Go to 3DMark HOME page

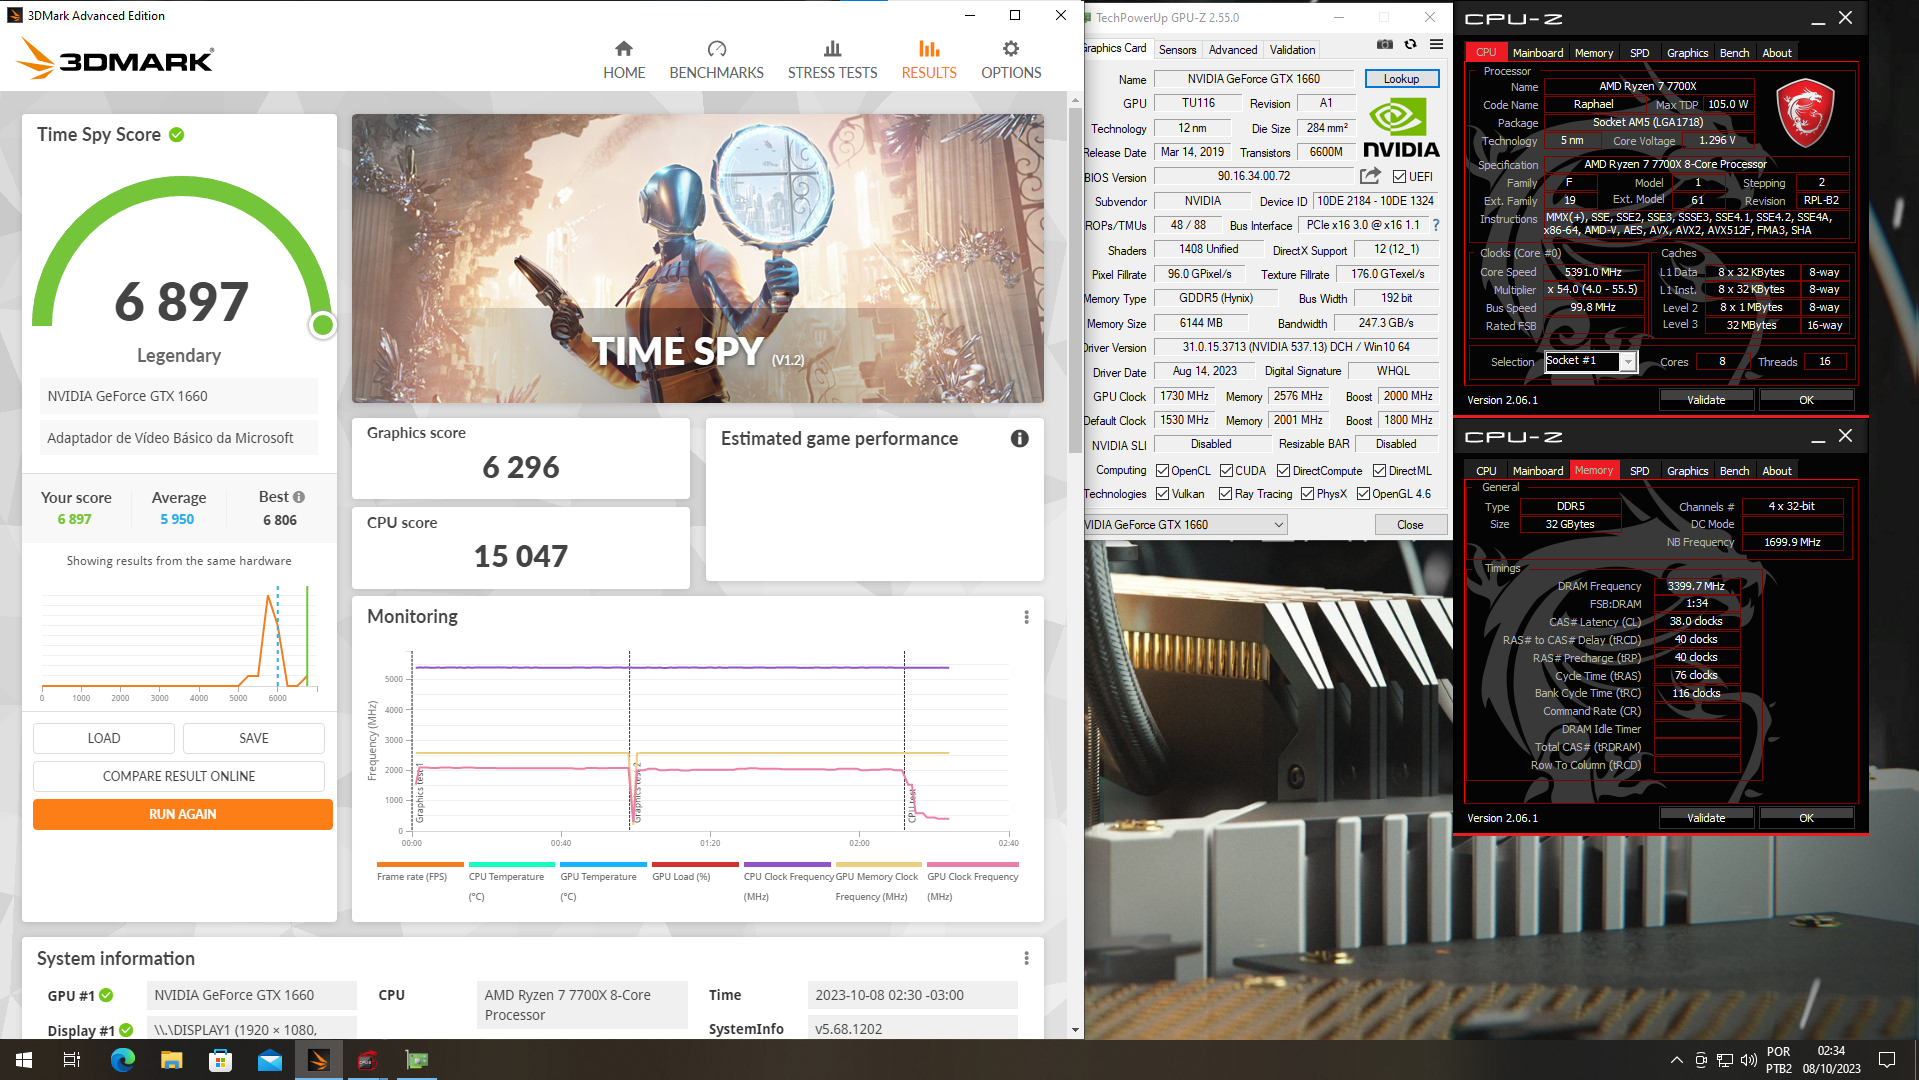[x=624, y=60]
